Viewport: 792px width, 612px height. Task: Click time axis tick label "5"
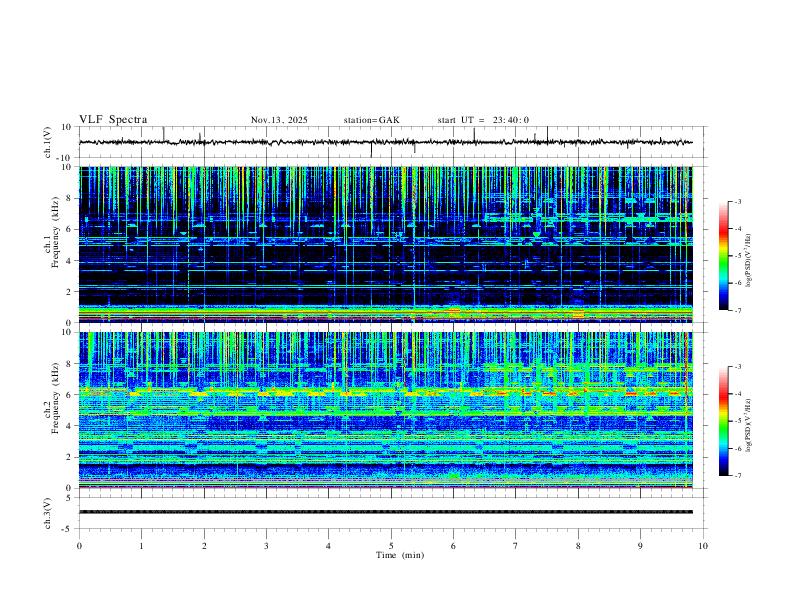pyautogui.click(x=391, y=546)
